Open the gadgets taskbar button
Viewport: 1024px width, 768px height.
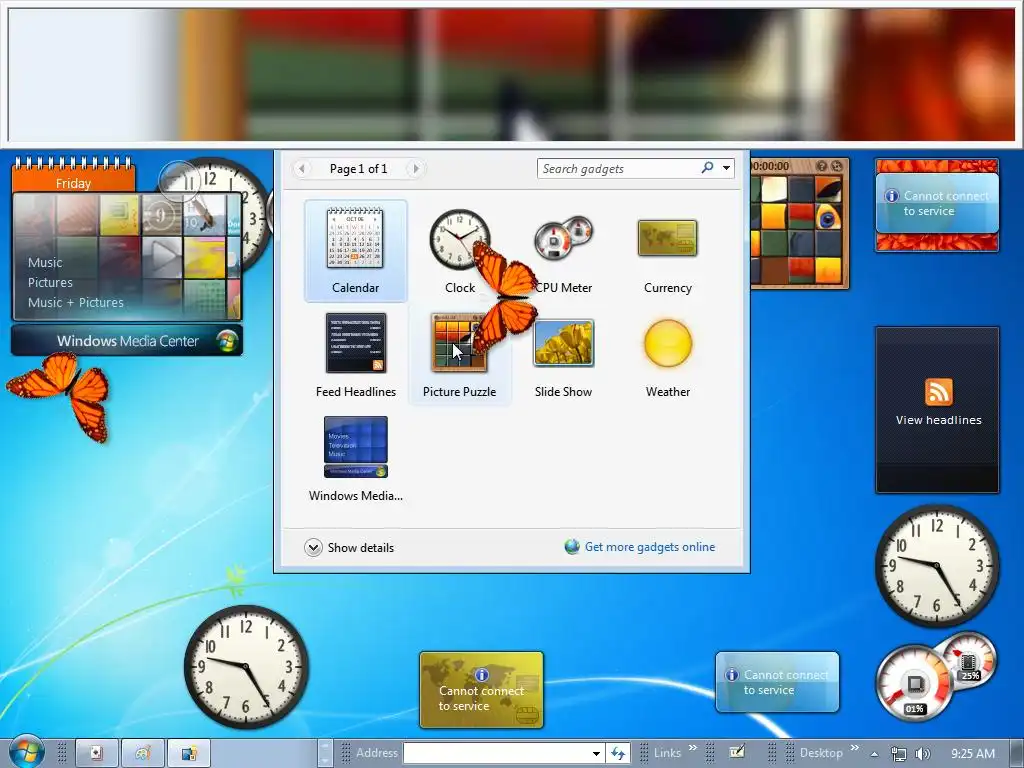click(189, 753)
